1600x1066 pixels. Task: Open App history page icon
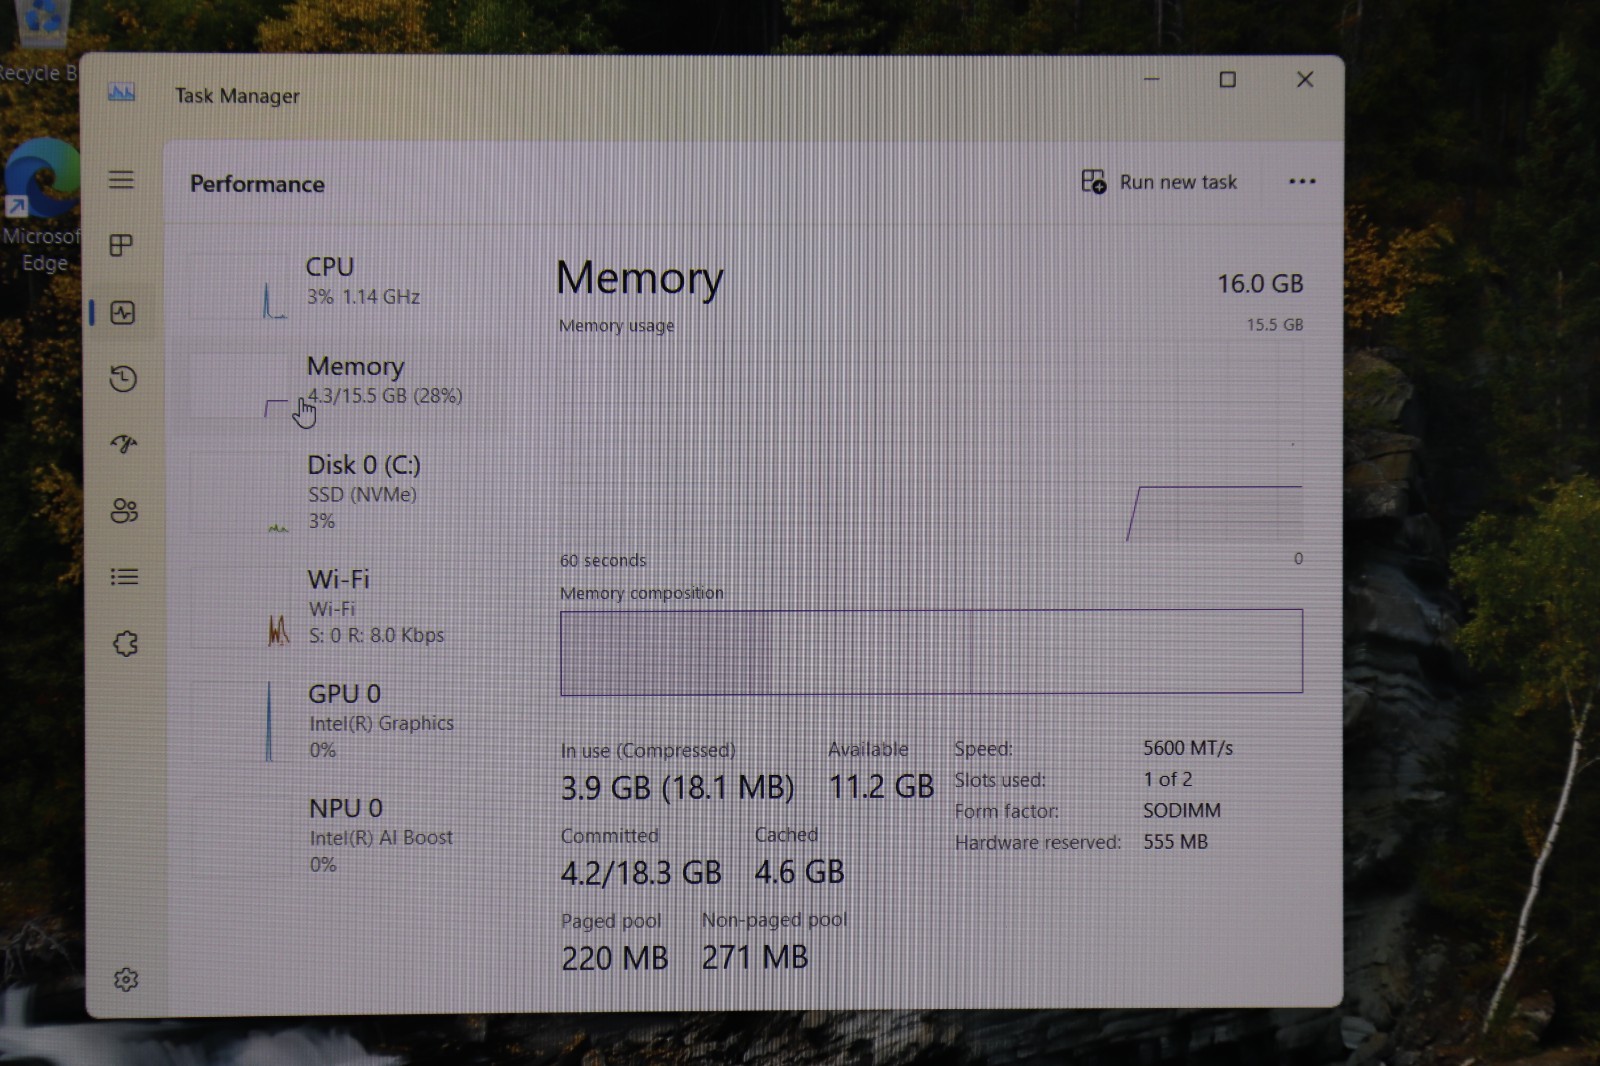[x=123, y=378]
